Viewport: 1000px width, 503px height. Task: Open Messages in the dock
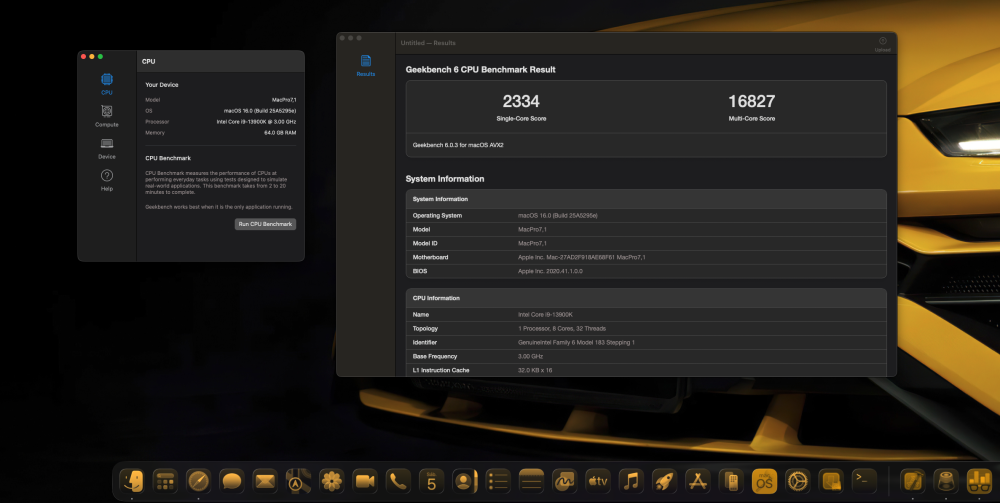[232, 481]
